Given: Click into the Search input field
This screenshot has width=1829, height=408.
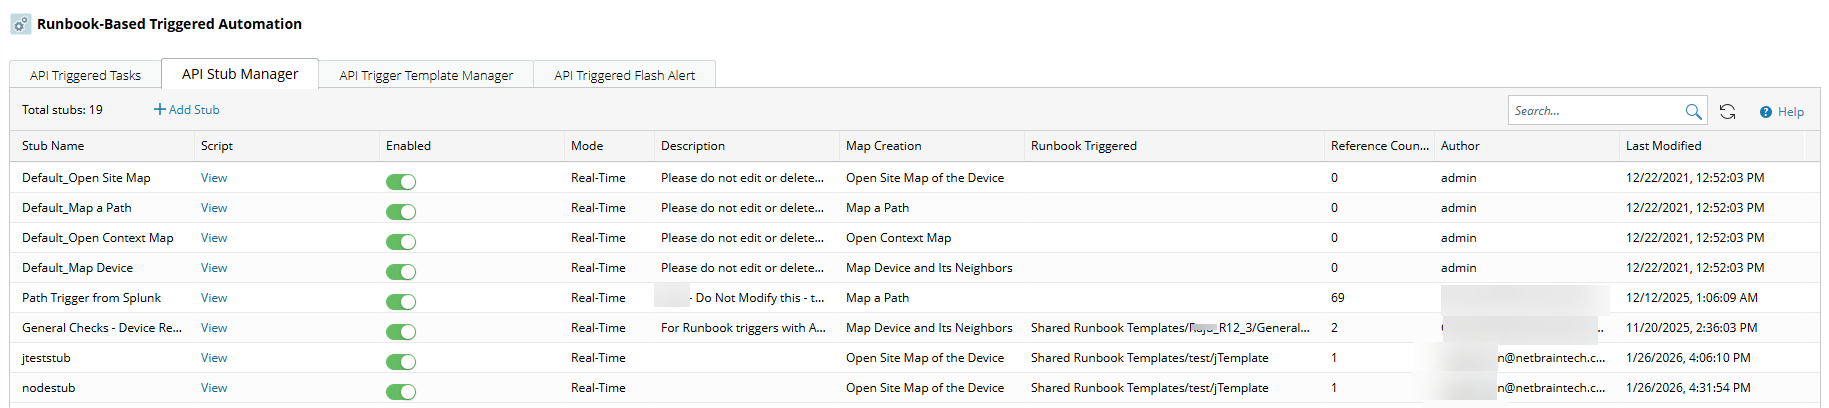Looking at the screenshot, I should click(1595, 111).
